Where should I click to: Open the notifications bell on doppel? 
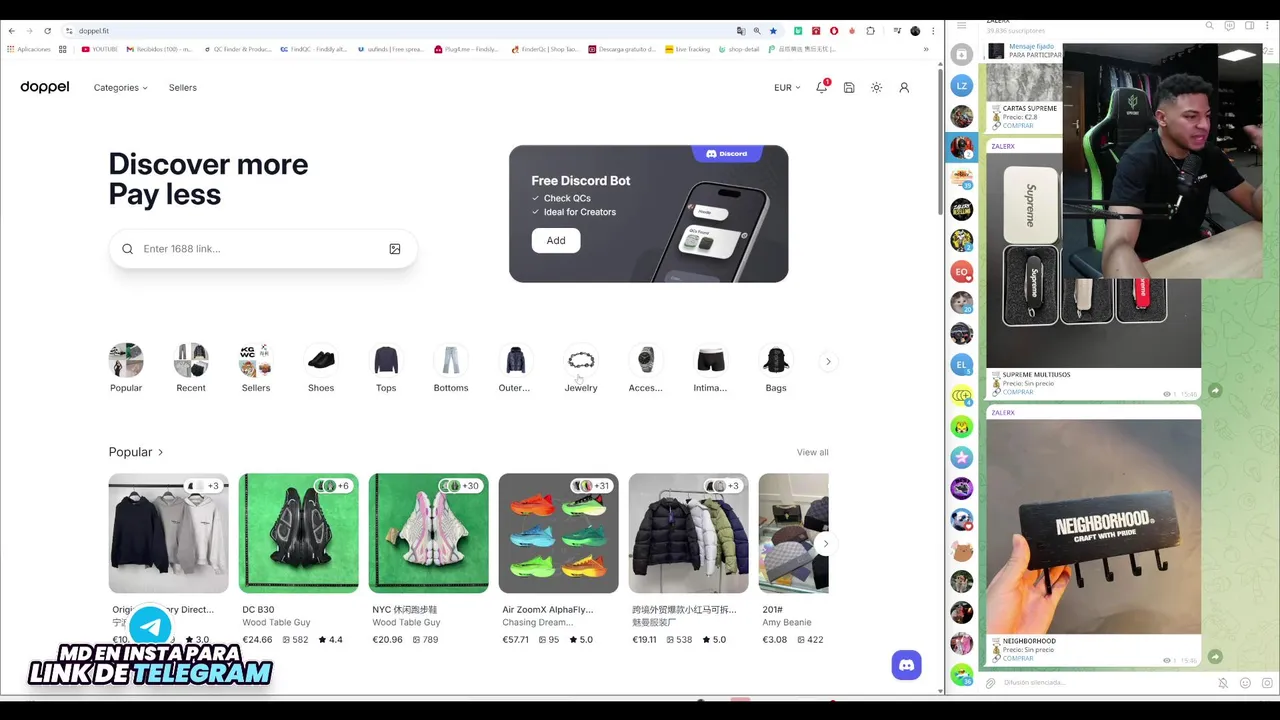tap(822, 87)
